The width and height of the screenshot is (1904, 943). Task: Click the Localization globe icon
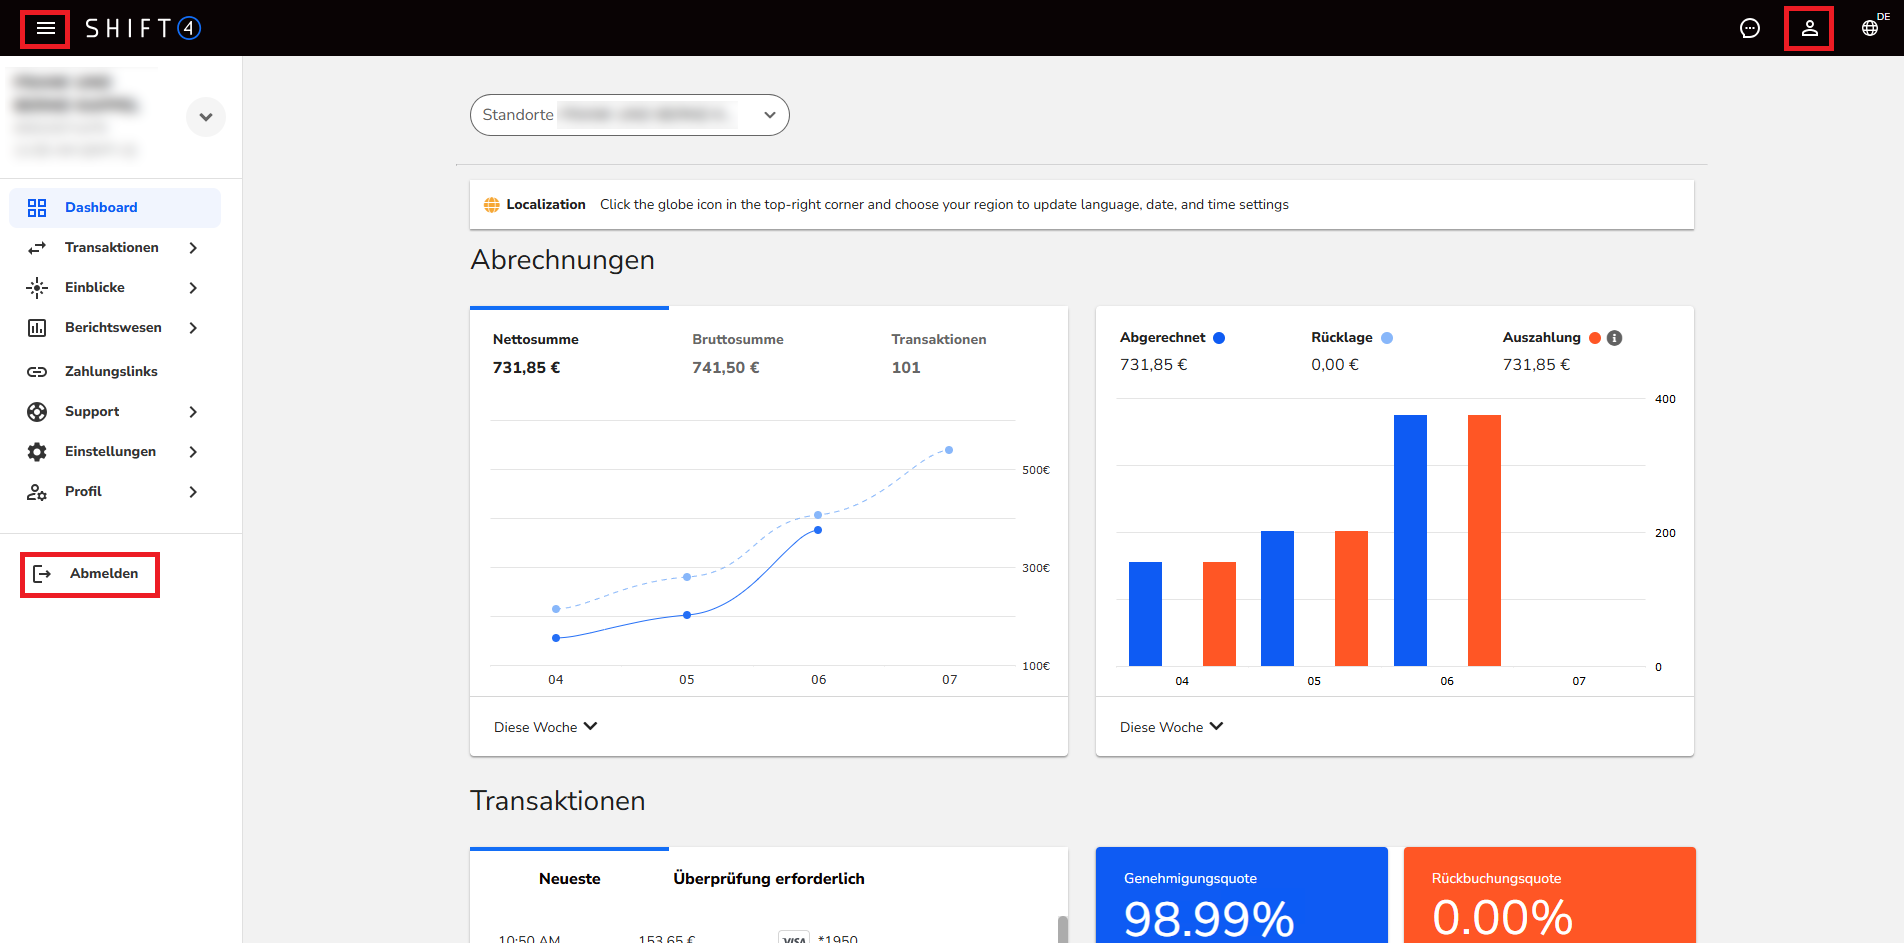[x=492, y=205]
